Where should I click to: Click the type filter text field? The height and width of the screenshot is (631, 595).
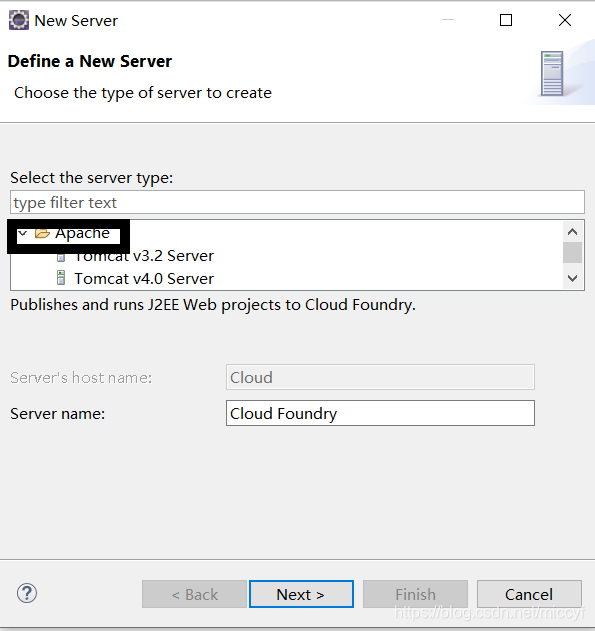point(297,202)
